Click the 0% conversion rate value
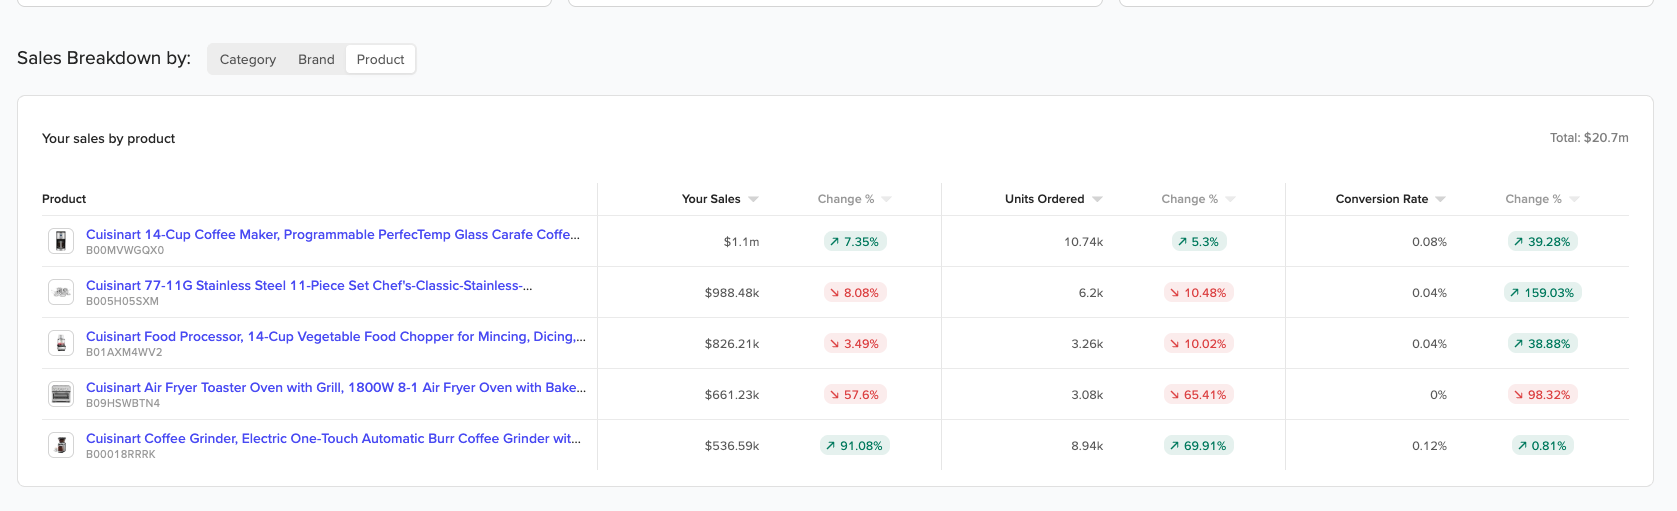The height and width of the screenshot is (511, 1677). coord(1438,395)
